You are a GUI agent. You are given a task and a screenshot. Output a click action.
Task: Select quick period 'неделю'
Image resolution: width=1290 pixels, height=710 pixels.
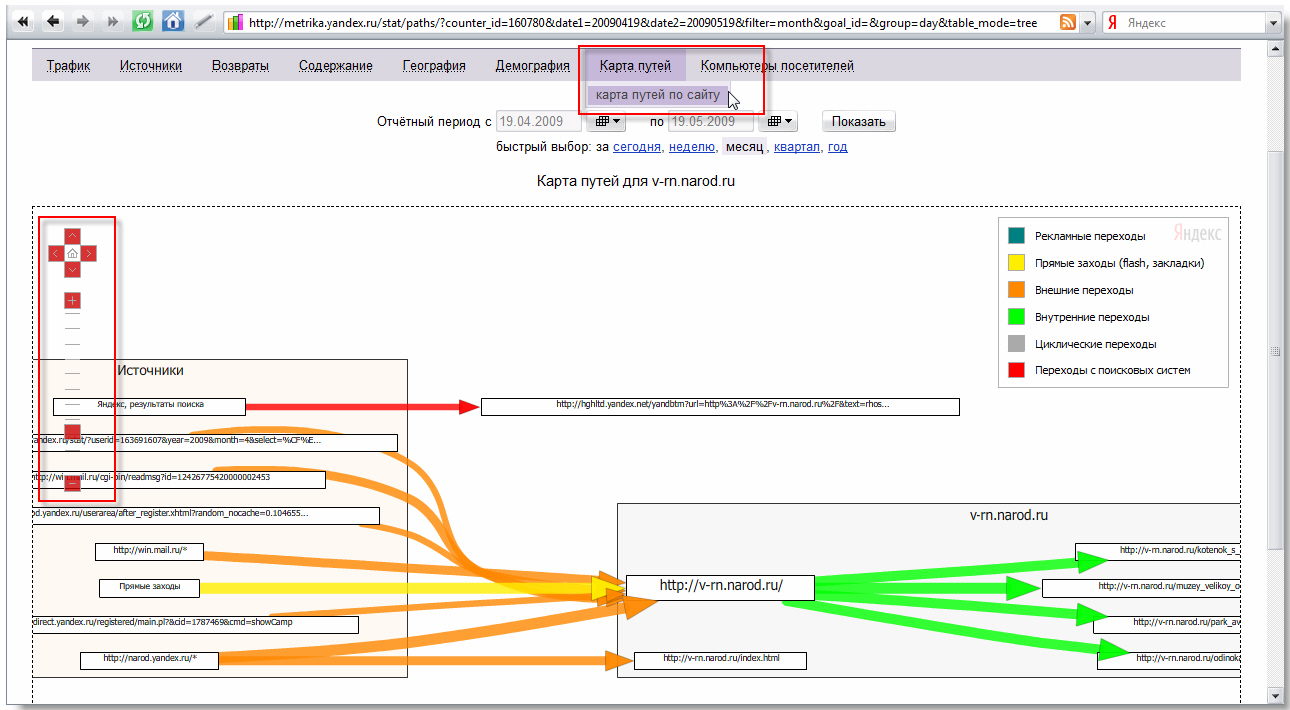click(692, 146)
